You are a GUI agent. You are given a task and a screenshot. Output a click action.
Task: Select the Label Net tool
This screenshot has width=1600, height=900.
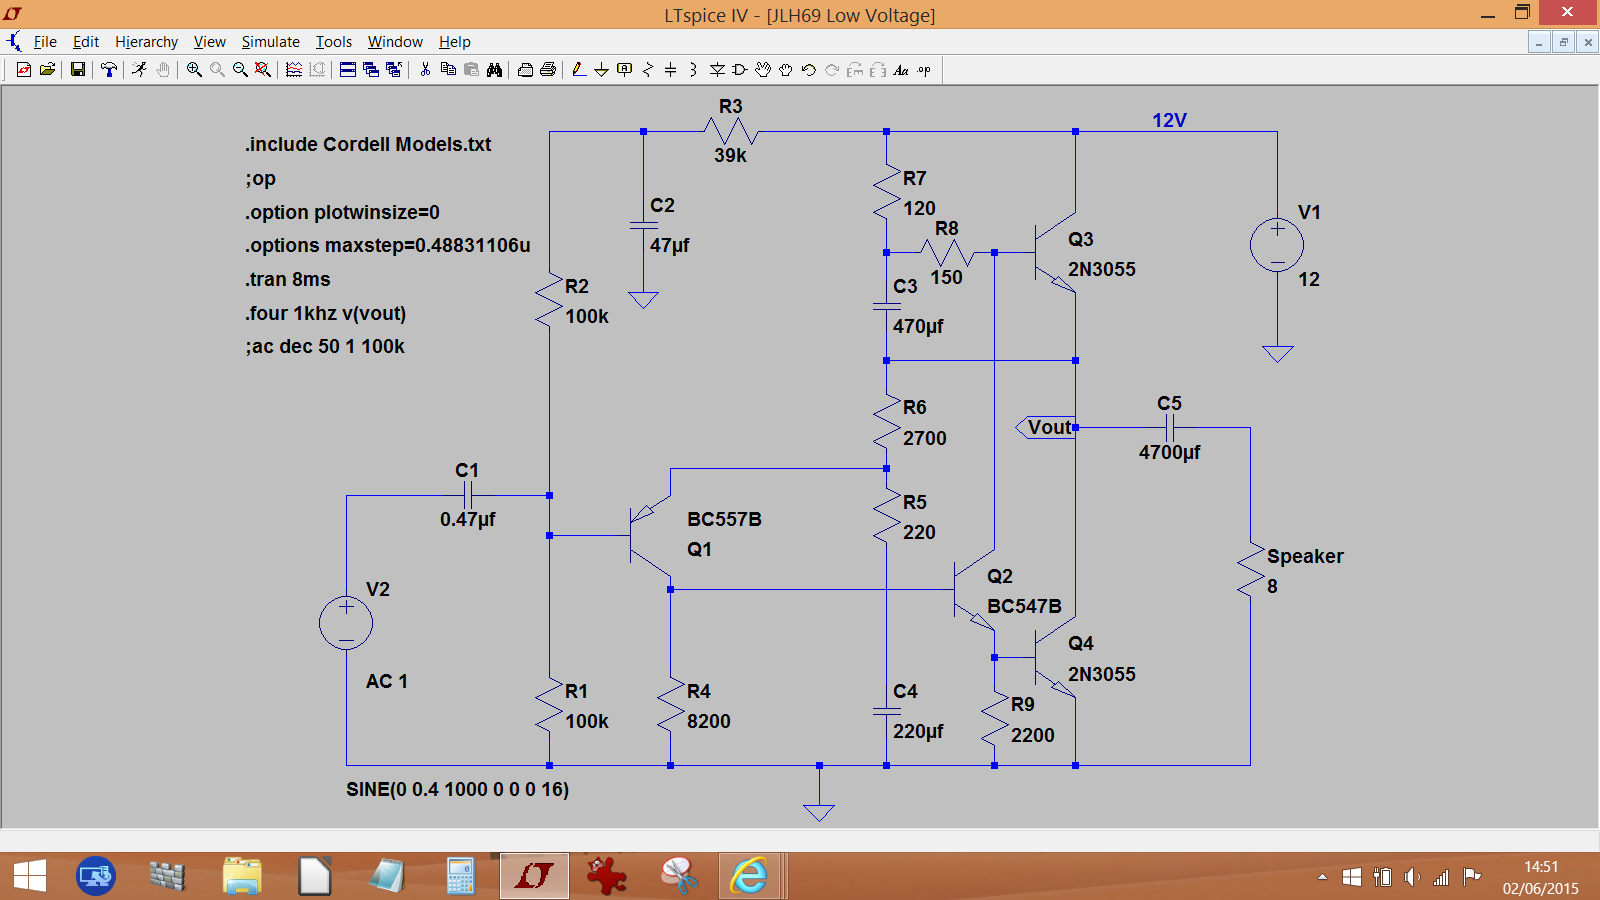pos(625,70)
